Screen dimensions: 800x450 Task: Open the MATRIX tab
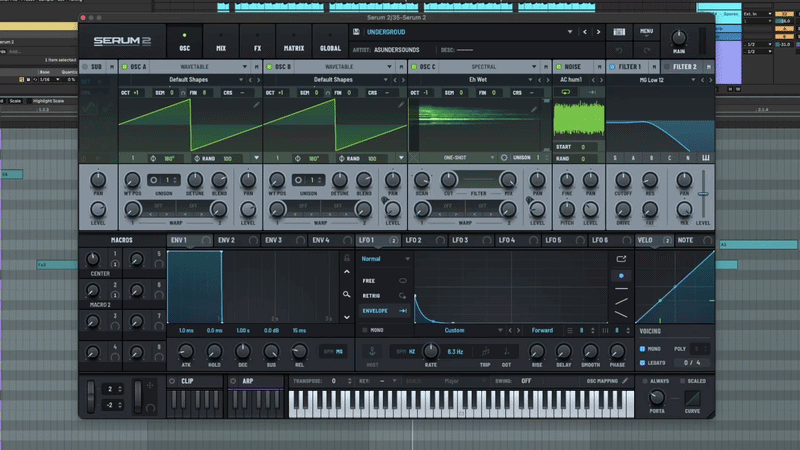tap(294, 42)
